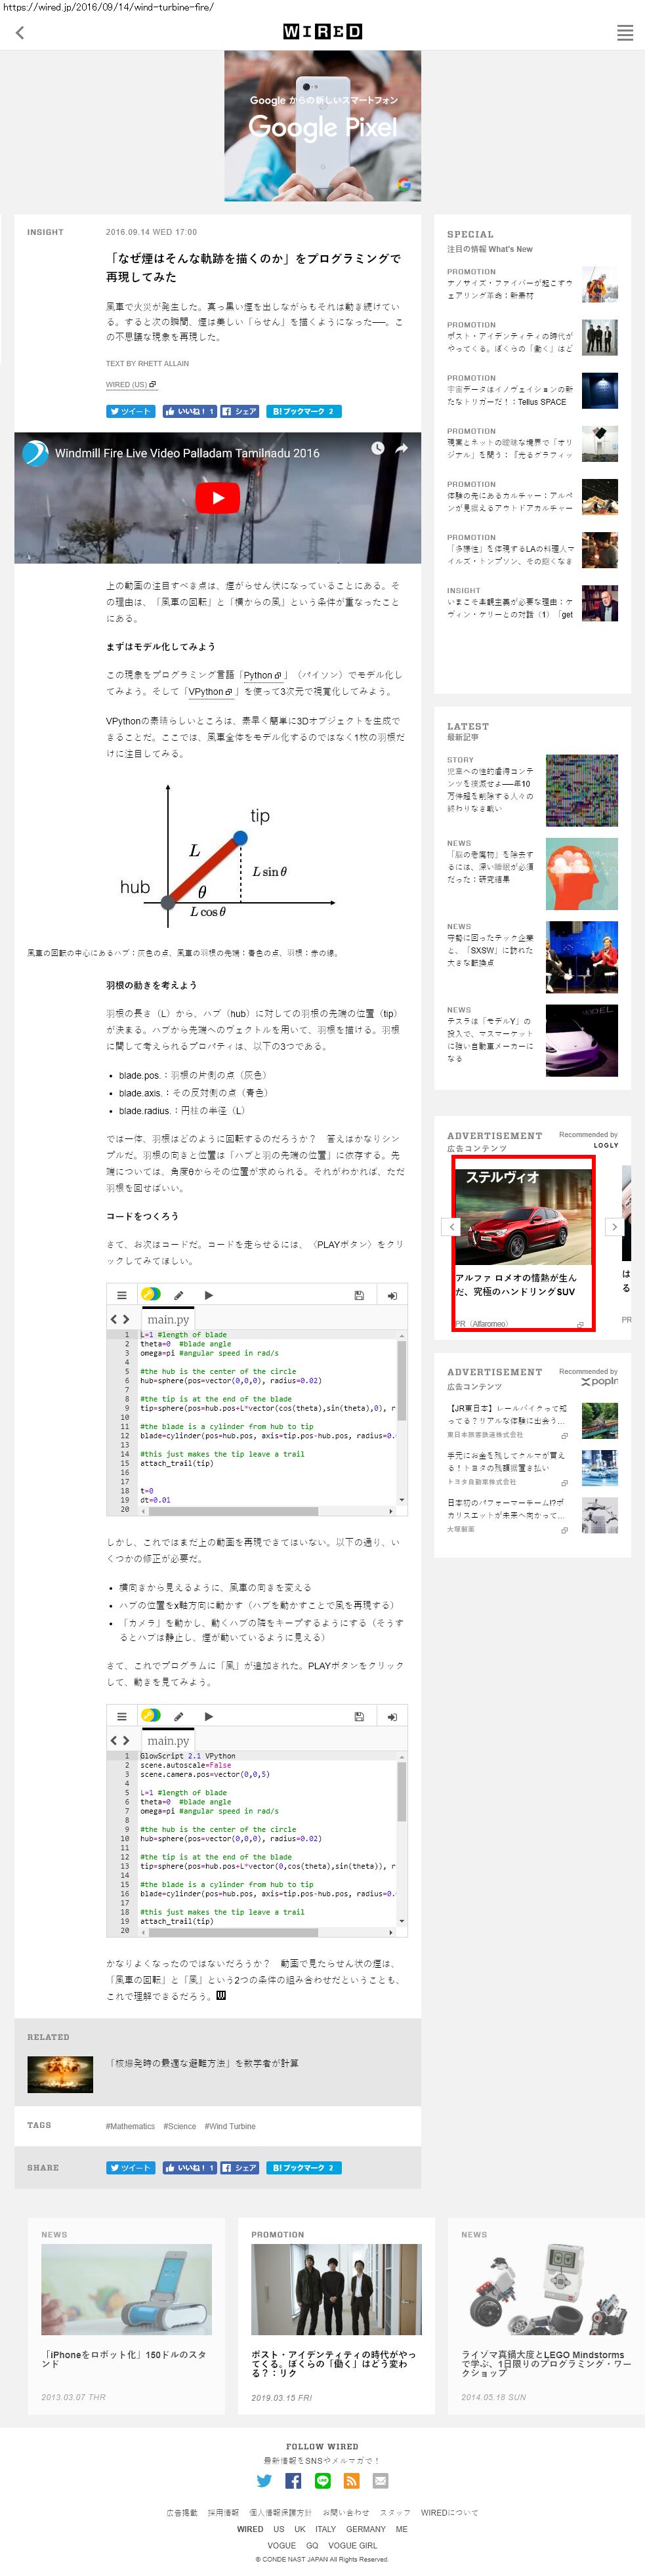Show the previous ad with the carousel's left arrow
645x2576 pixels.
tap(452, 1226)
